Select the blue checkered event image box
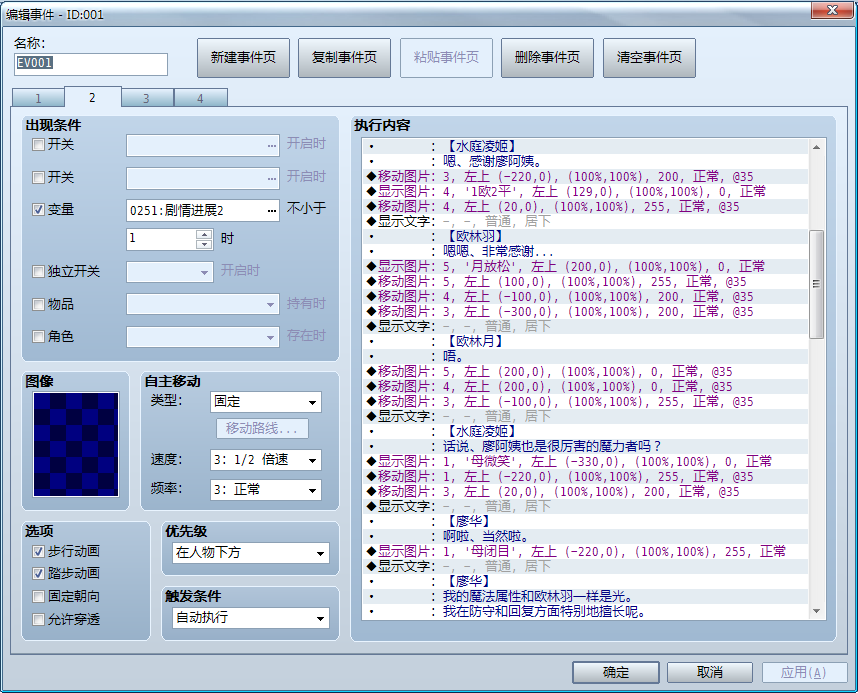858x693 pixels. tap(76, 444)
